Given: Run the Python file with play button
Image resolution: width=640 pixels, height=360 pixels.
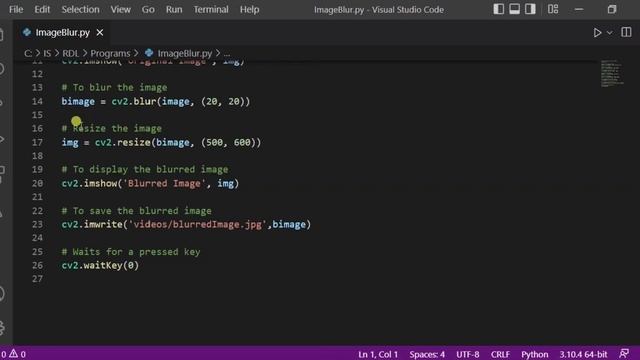Looking at the screenshot, I should (x=597, y=33).
